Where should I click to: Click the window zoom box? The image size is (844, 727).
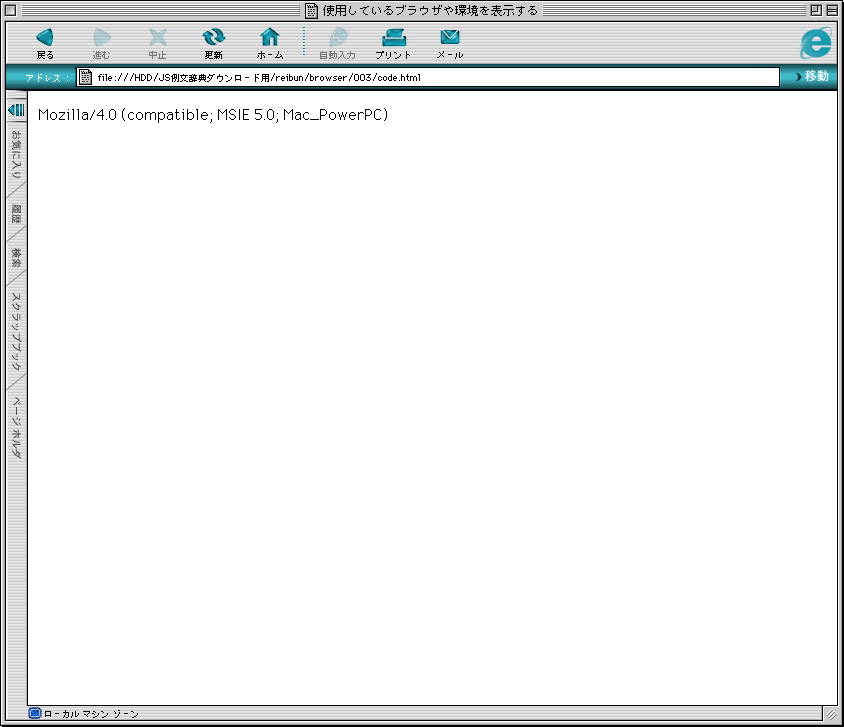tap(816, 10)
